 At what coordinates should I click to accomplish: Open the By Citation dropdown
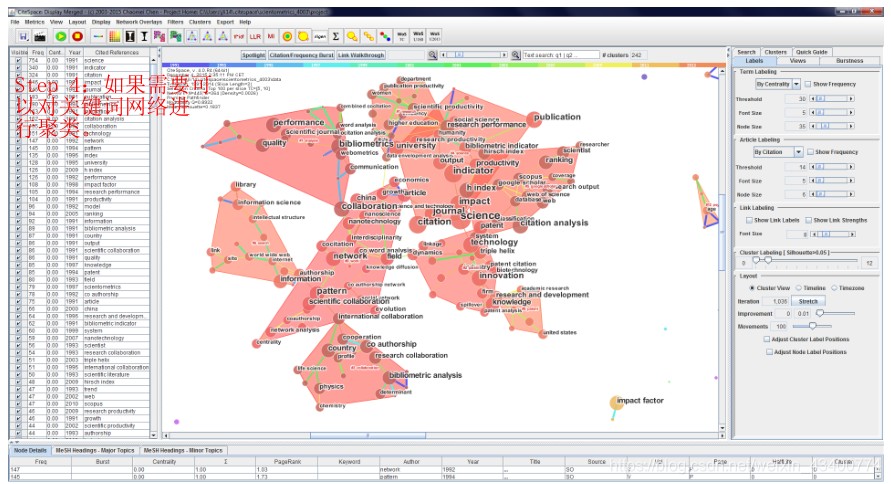tap(798, 152)
